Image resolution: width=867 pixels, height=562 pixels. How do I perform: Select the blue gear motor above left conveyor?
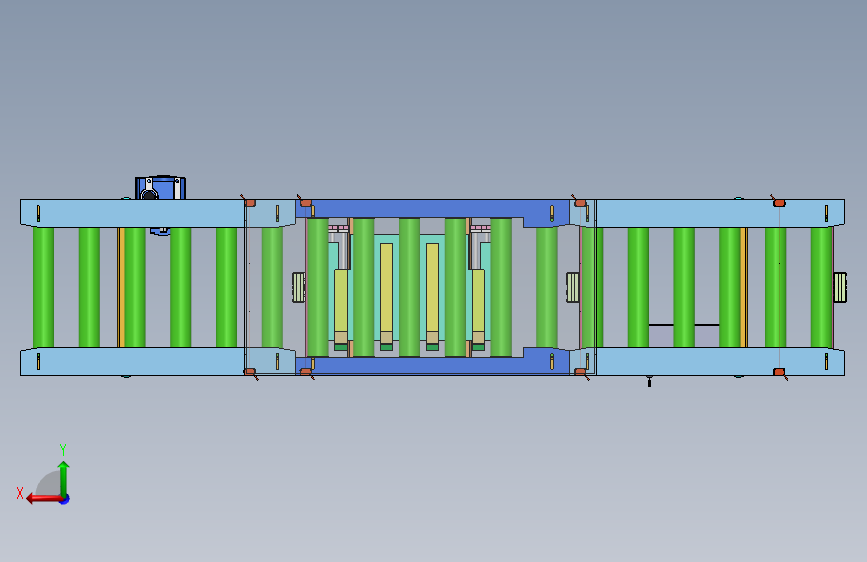click(160, 188)
